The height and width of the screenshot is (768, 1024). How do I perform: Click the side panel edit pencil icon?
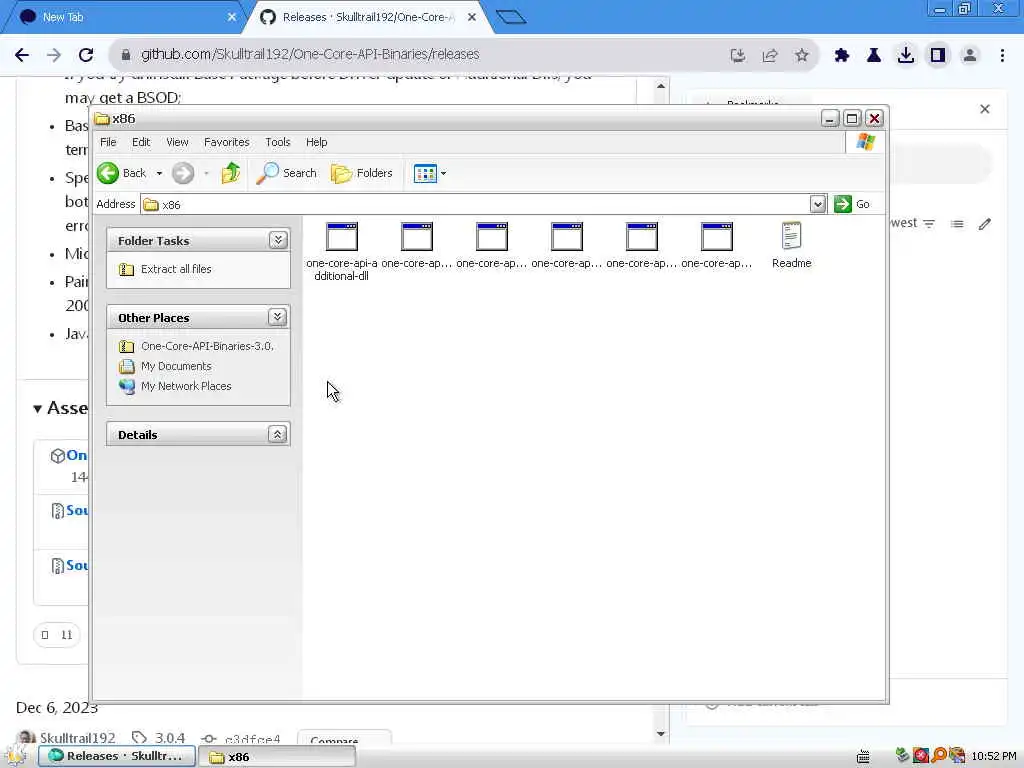coord(985,224)
